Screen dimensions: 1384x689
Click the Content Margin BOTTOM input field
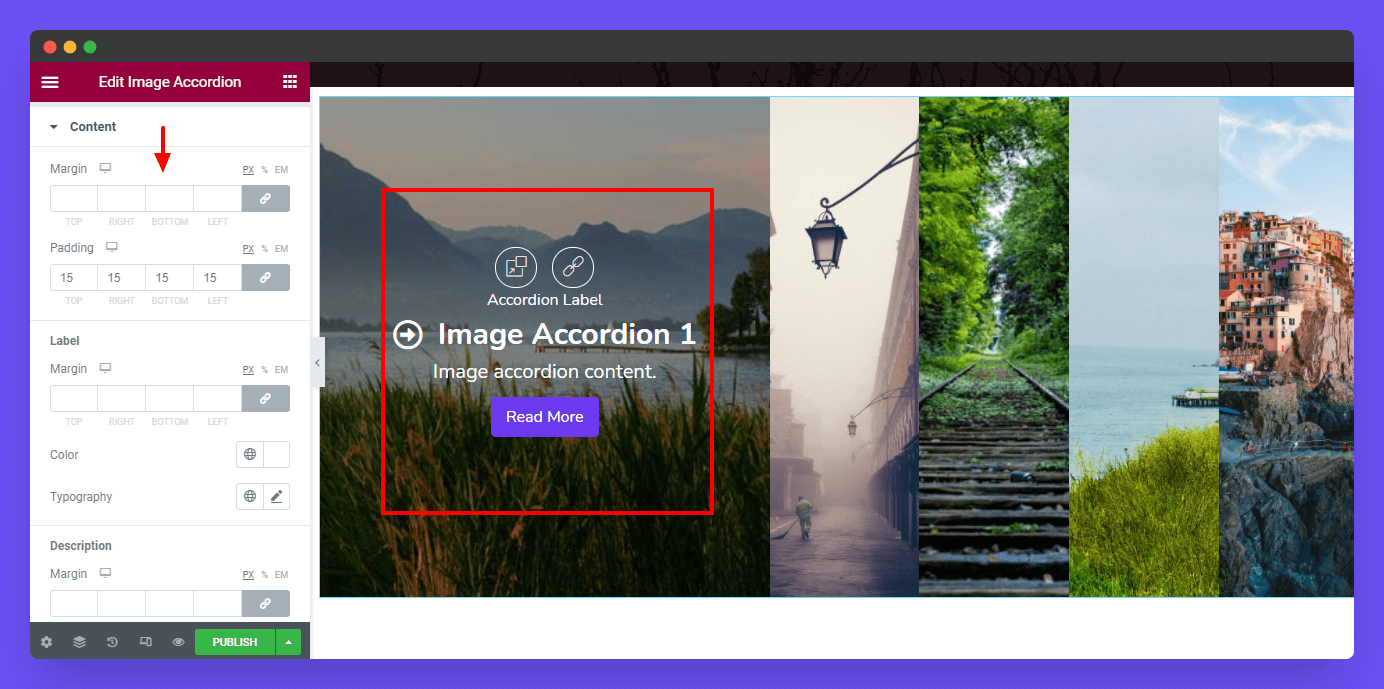click(170, 199)
